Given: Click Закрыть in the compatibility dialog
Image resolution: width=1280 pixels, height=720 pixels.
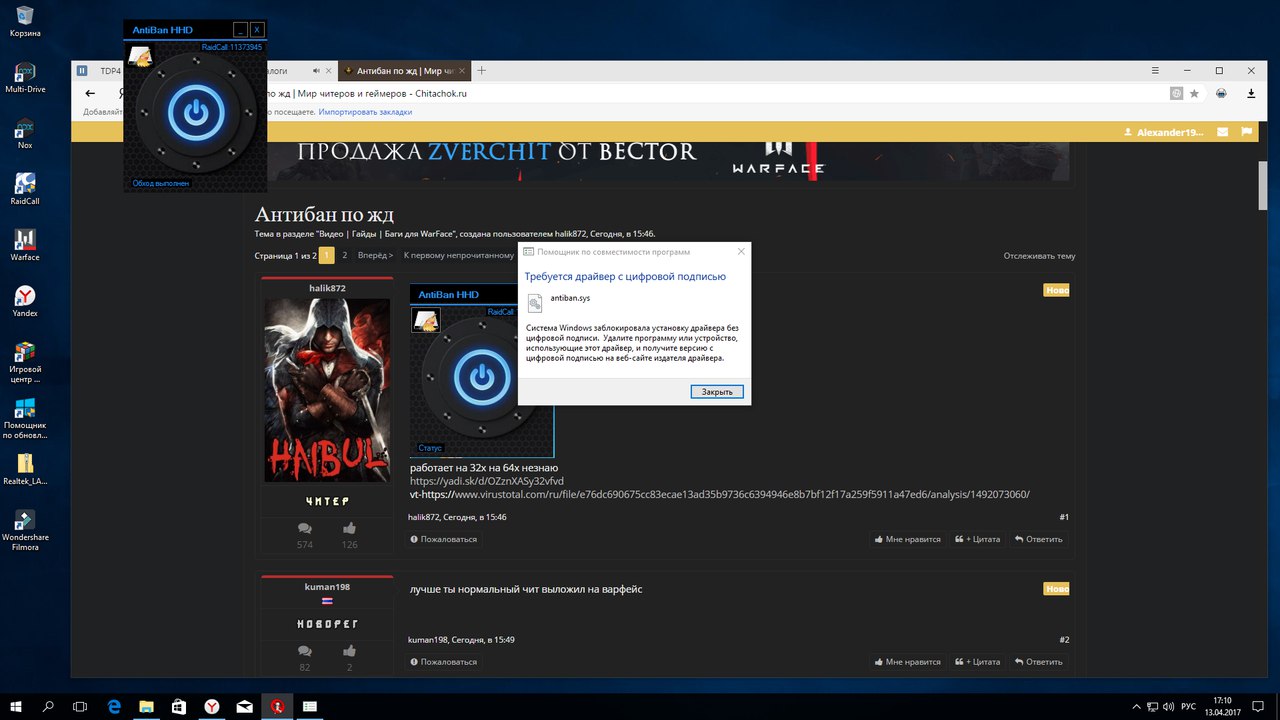Looking at the screenshot, I should 717,392.
